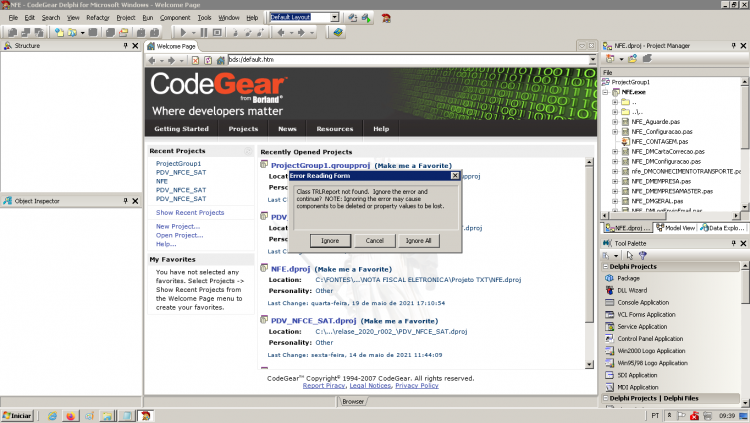Click the Ignore All button

419,241
